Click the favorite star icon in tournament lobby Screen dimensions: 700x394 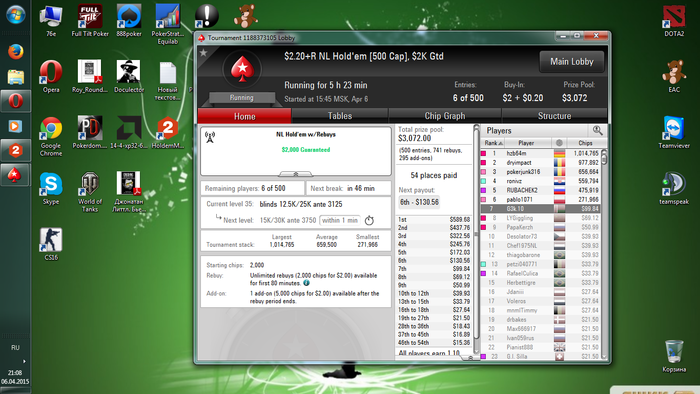click(204, 53)
